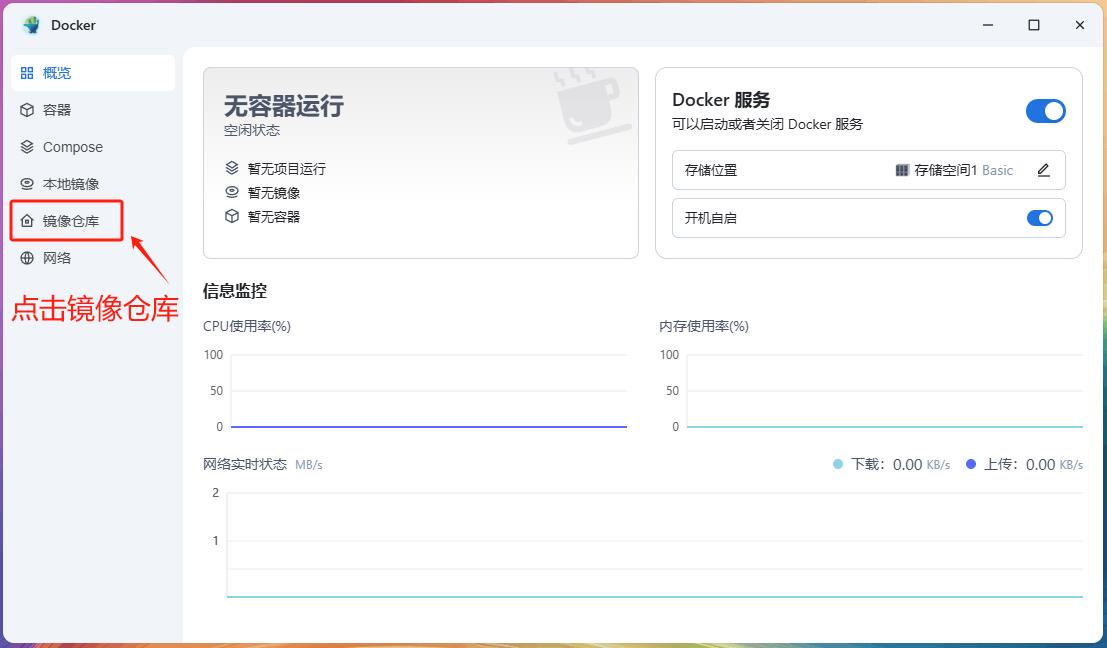The image size is (1107, 648).
Task: Click the 暂无容器 status line
Action: [x=274, y=216]
